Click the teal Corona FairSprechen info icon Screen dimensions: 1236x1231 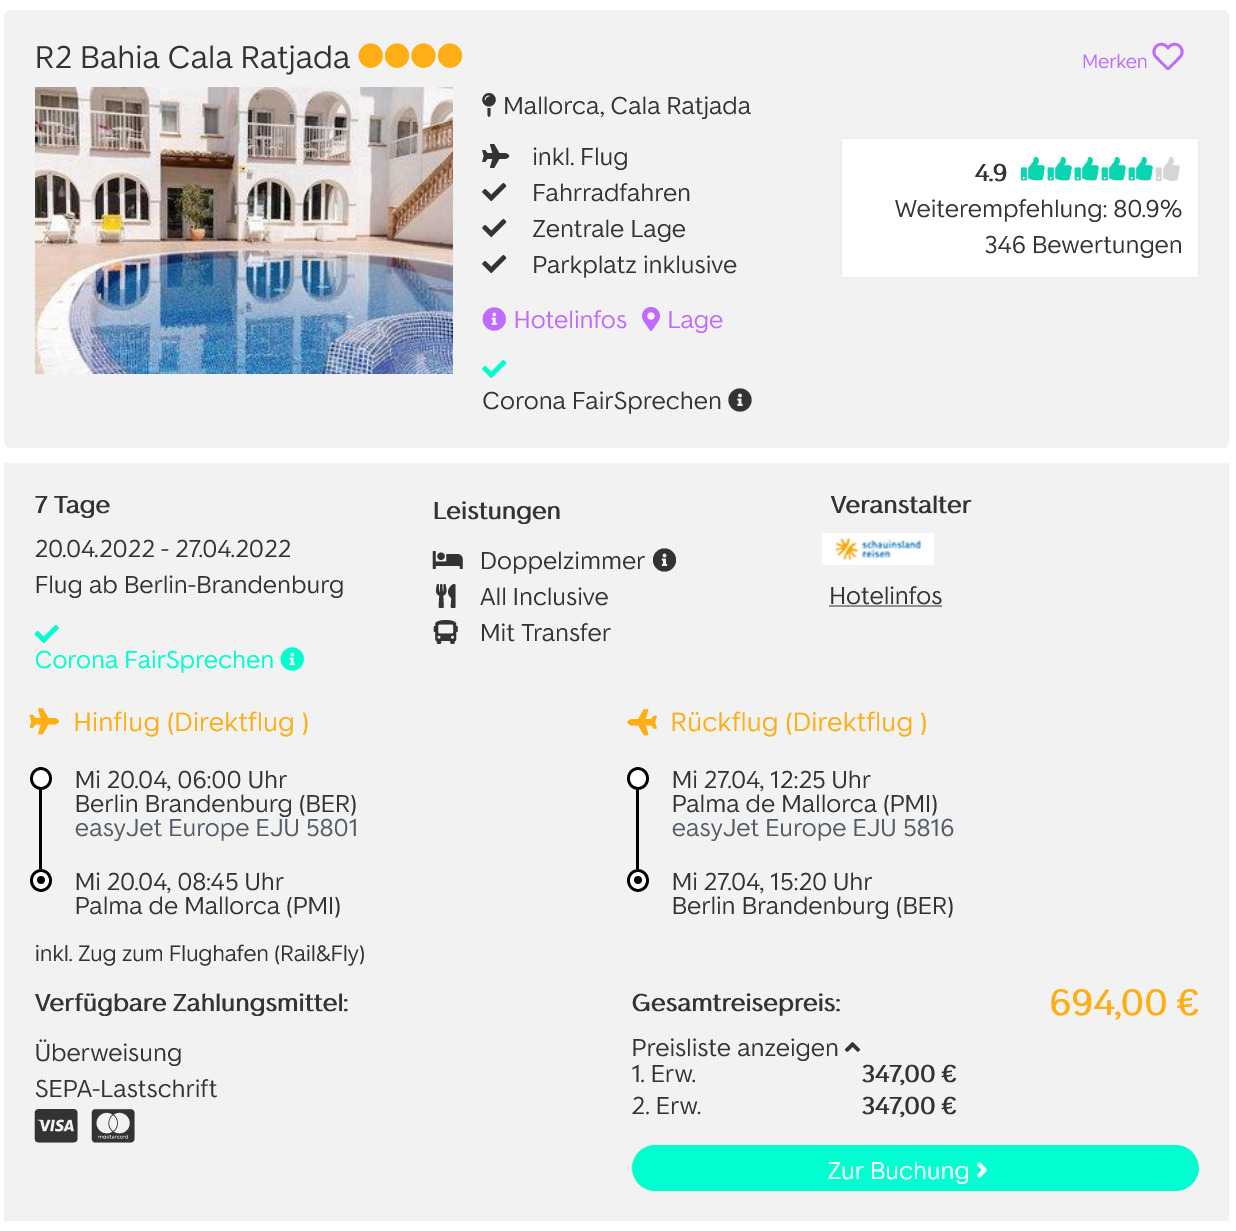292,659
